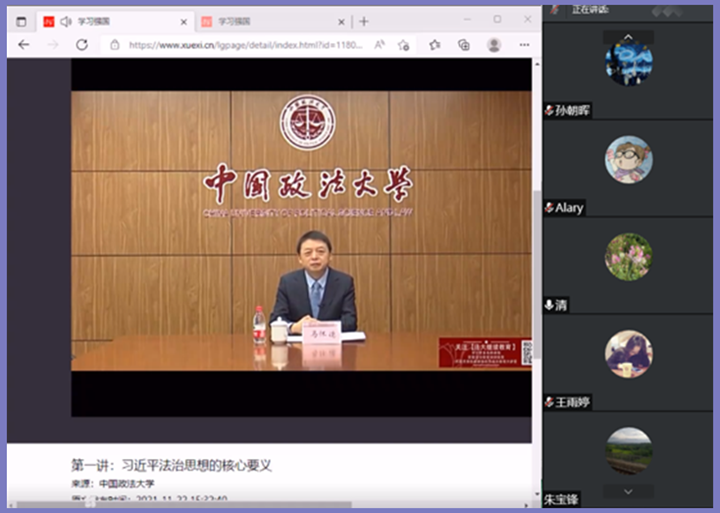The width and height of the screenshot is (720, 513).
Task: Mute the audio-playing tab via speaker icon
Action: click(66, 21)
